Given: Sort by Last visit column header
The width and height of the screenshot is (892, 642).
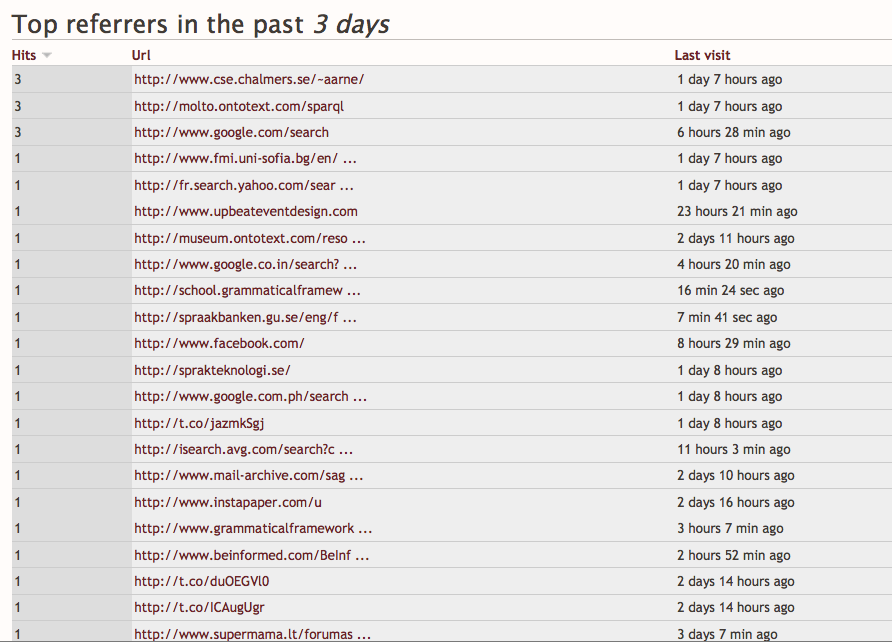Looking at the screenshot, I should 702,55.
